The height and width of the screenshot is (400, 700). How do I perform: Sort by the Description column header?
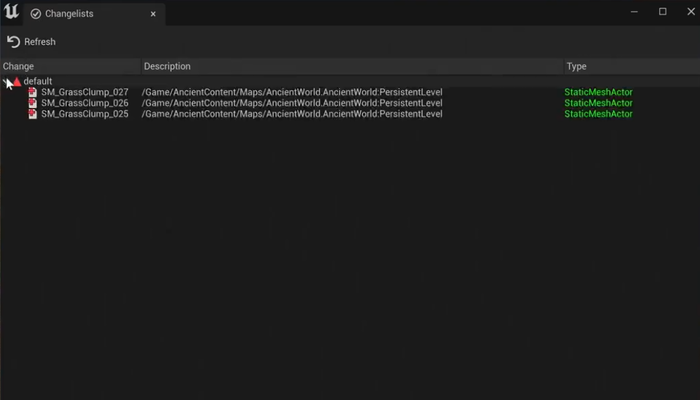(x=167, y=66)
